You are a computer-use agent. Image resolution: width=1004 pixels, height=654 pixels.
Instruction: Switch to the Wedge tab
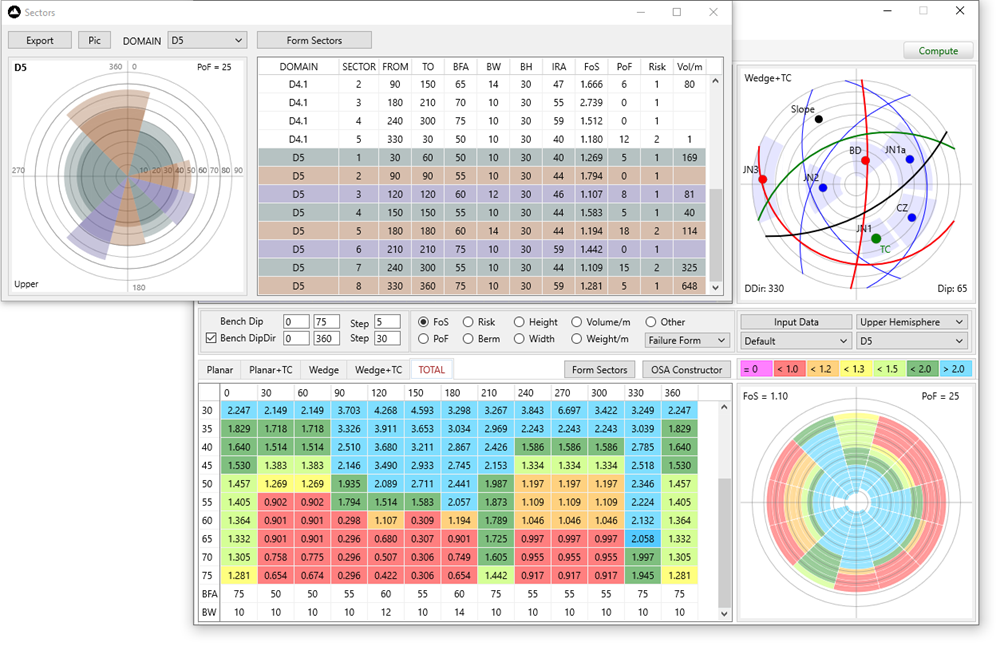(x=323, y=370)
